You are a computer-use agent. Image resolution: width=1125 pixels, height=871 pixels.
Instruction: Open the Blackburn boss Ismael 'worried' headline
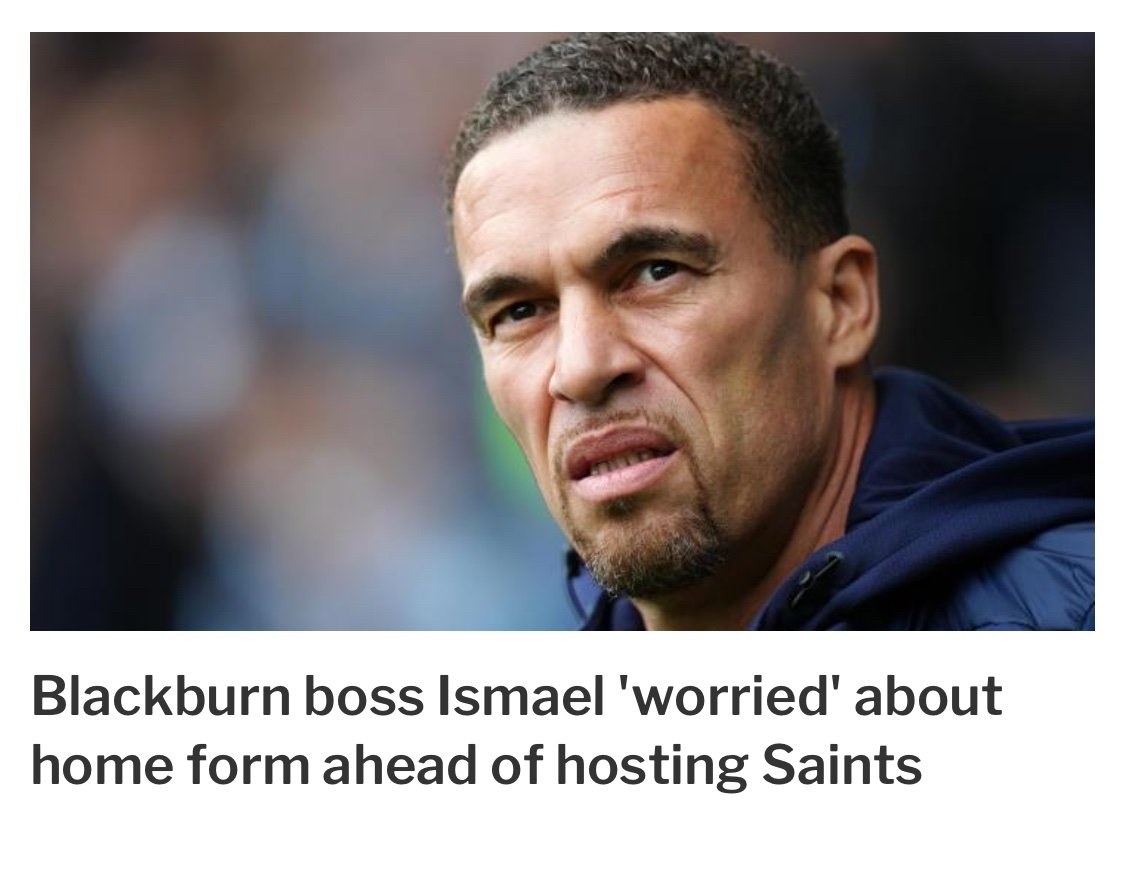tap(517, 730)
